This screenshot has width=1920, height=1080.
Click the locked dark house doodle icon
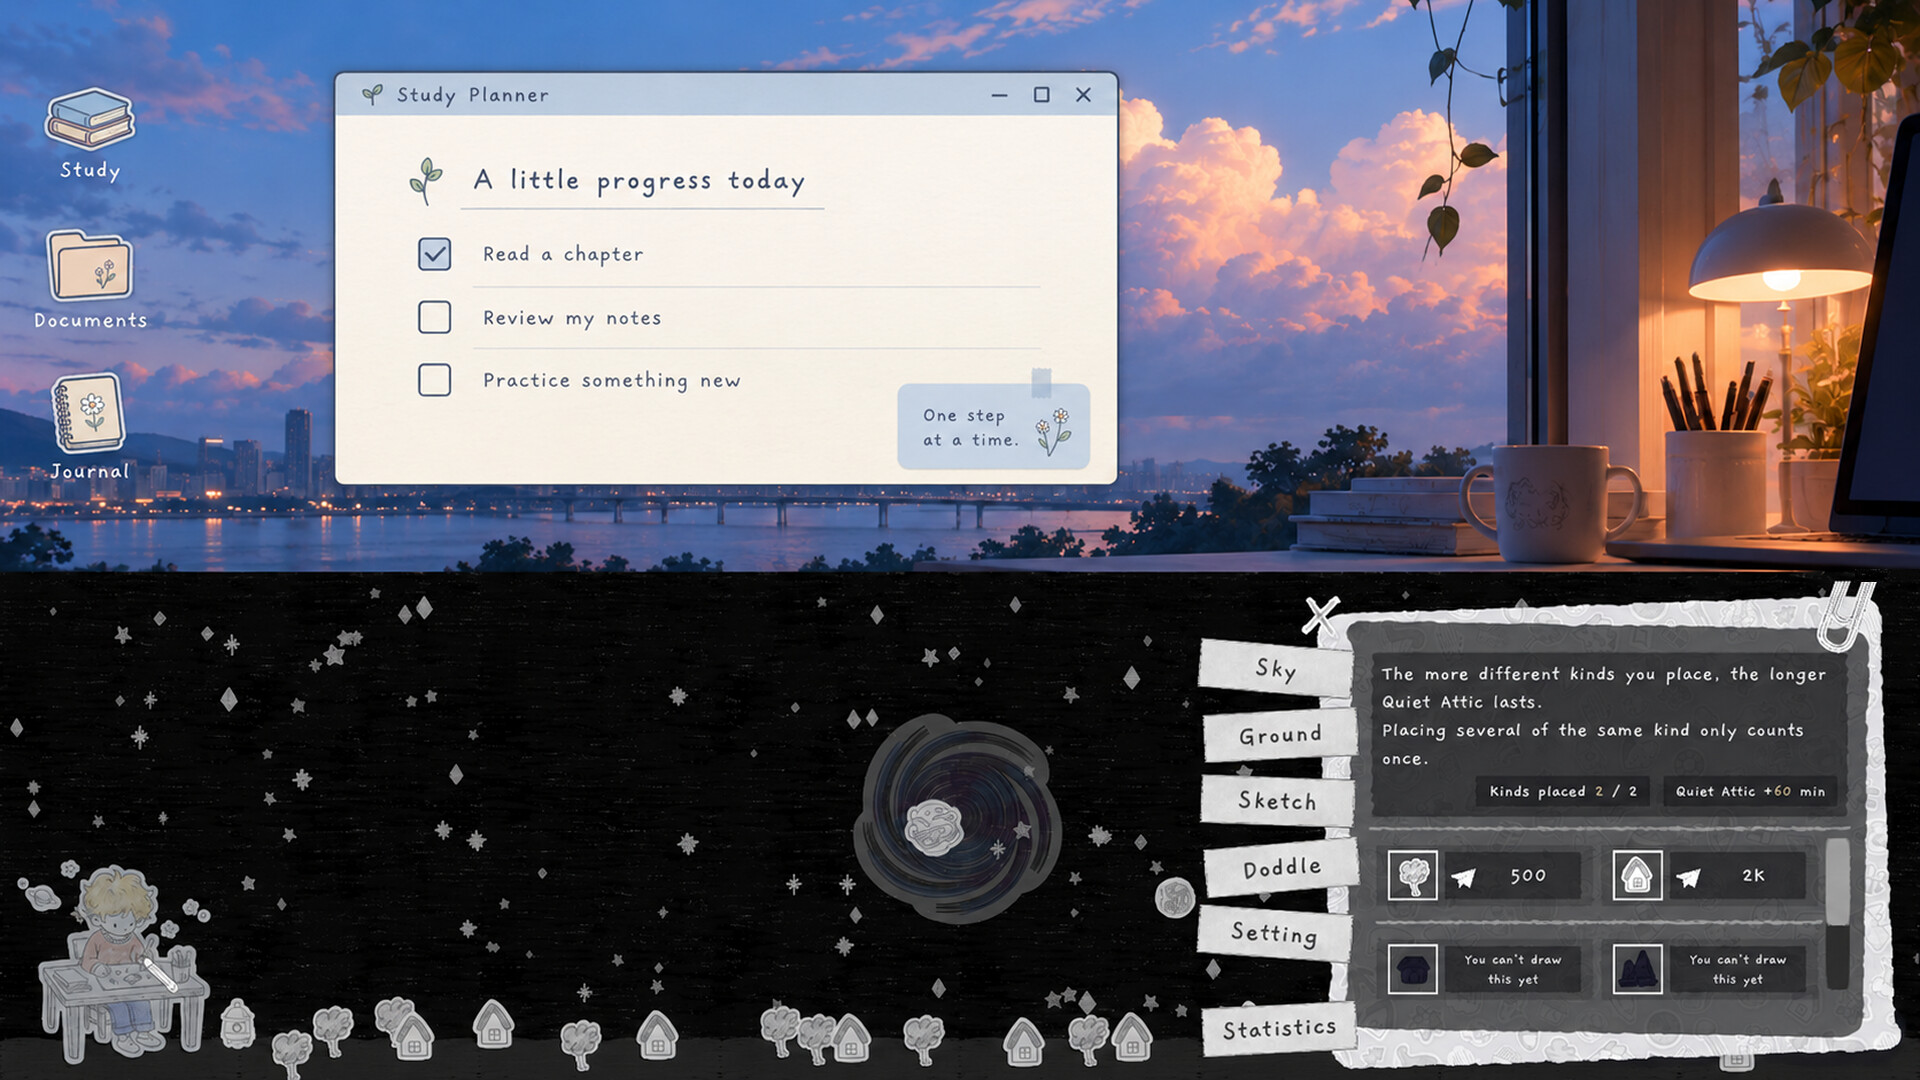click(1412, 969)
